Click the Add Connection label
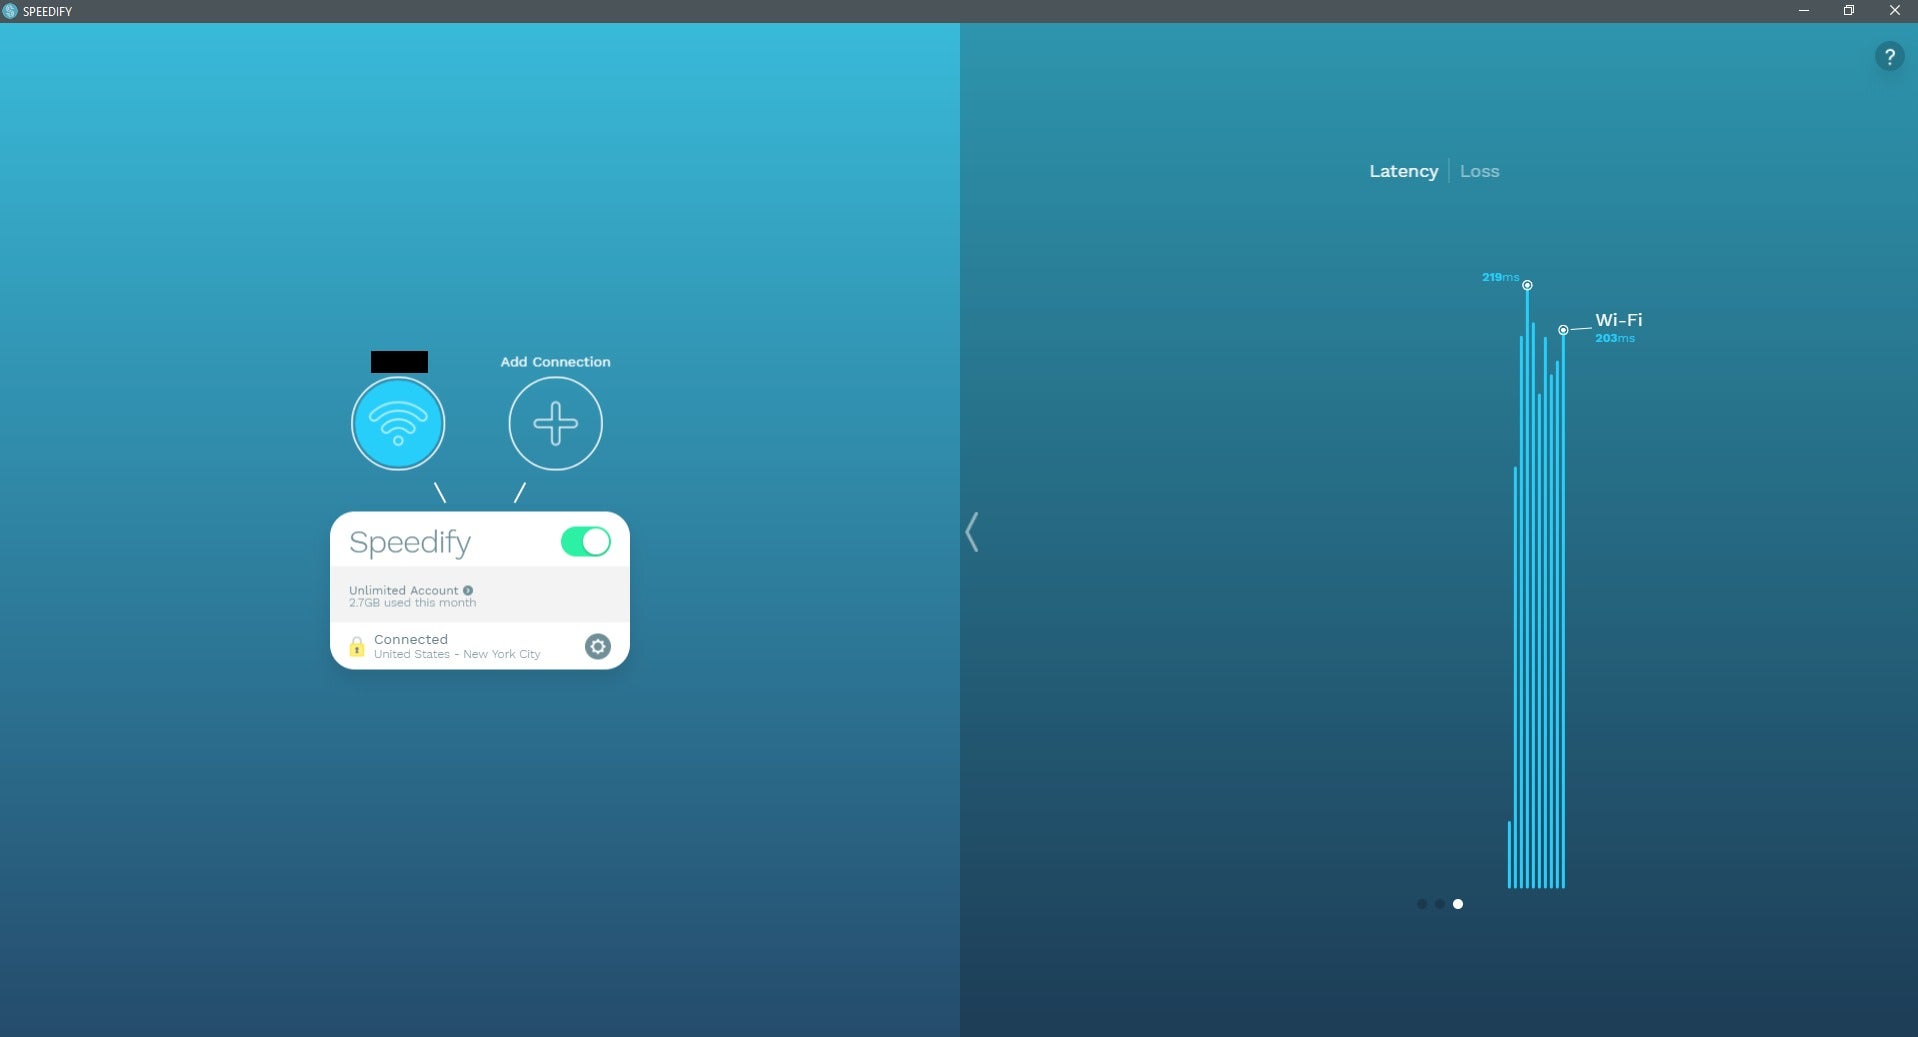The width and height of the screenshot is (1918, 1037). [x=555, y=362]
